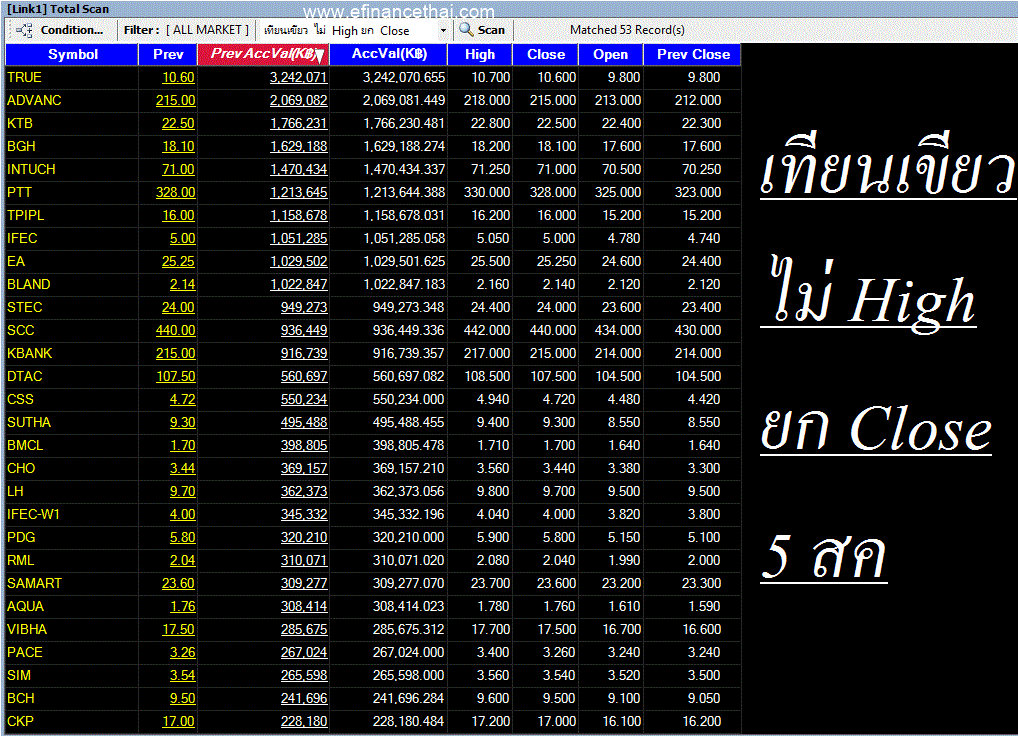Screen dimensions: 1018x736
Task: Open TPIPL's Prev price link 16.00
Action: tap(179, 215)
